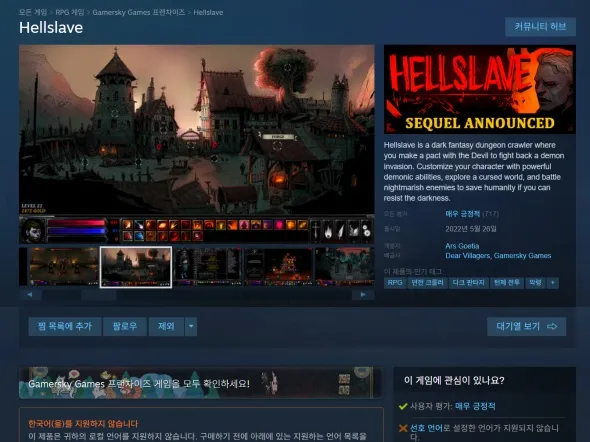
Task: Click the plus tag button after 악령
Action: (553, 283)
